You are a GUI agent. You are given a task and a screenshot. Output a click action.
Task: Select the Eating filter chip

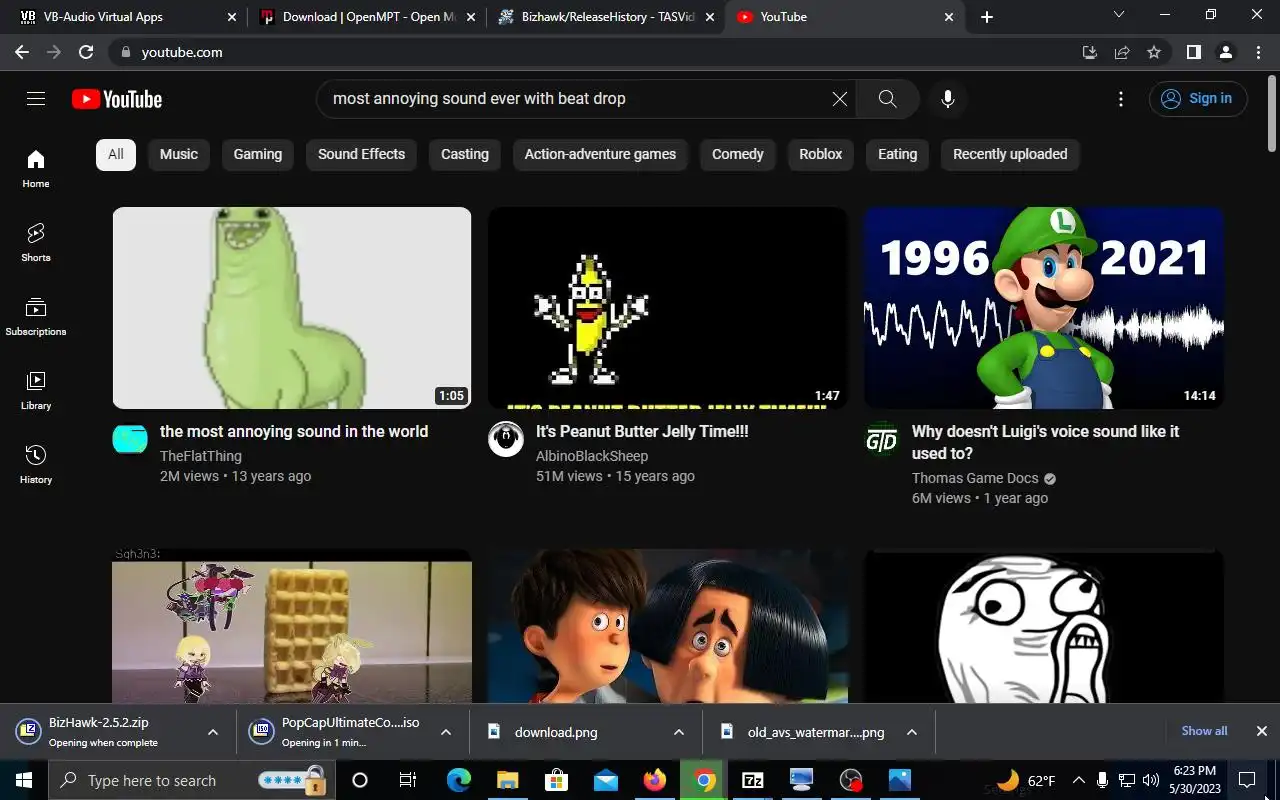(x=898, y=154)
